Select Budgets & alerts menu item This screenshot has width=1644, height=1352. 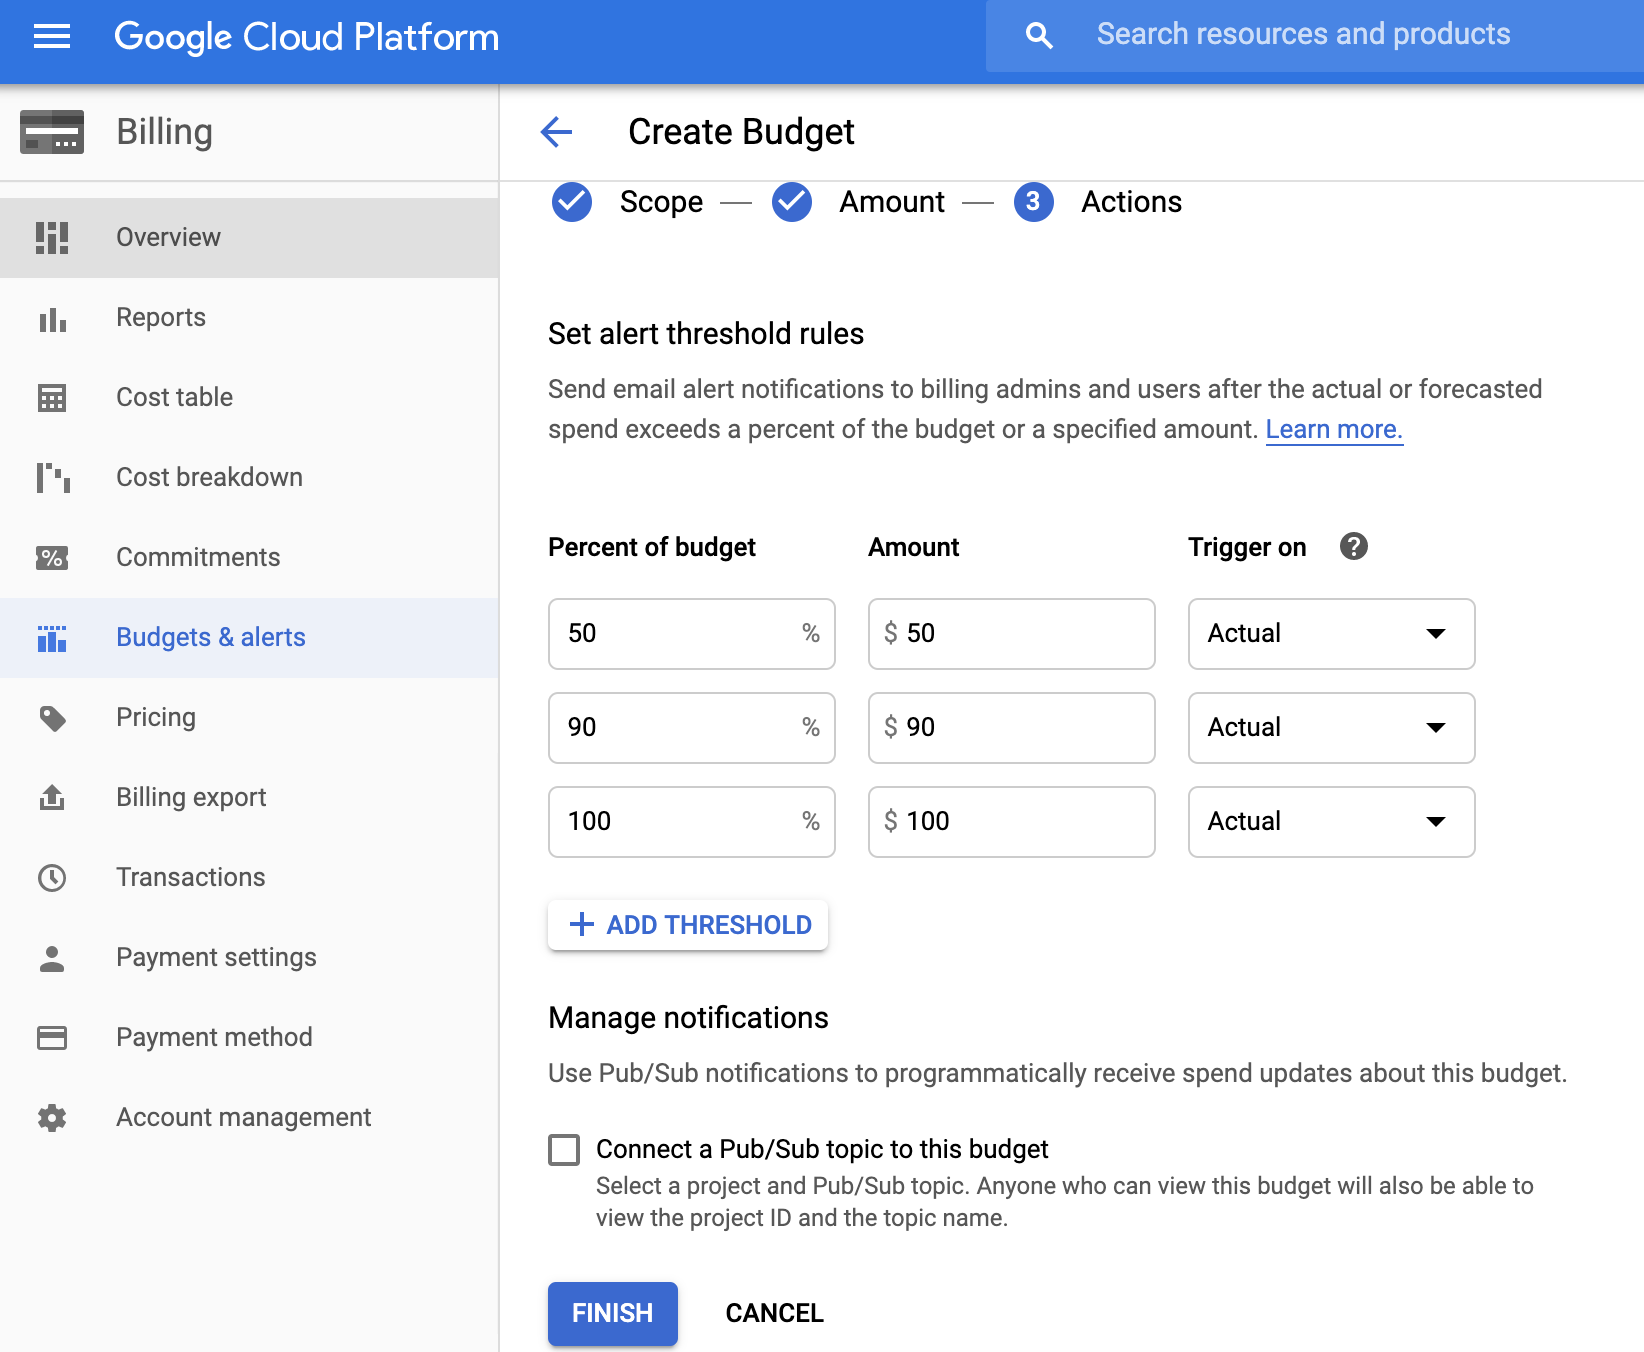point(250,638)
